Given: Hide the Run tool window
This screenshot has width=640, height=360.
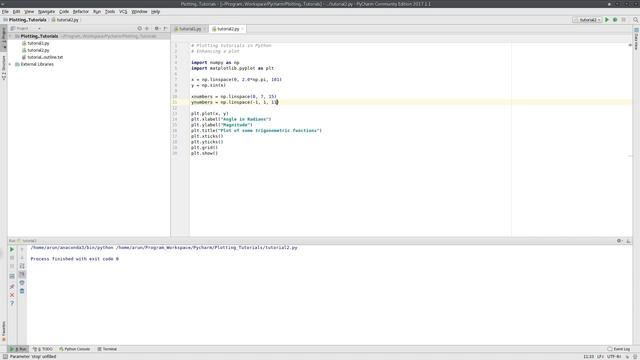Looking at the screenshot, I should (629, 241).
